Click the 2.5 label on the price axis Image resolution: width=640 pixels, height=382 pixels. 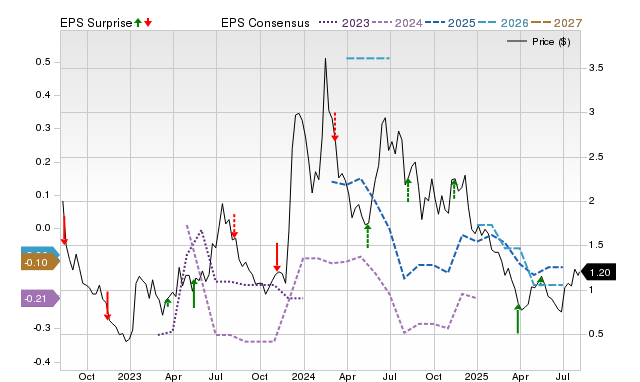(x=596, y=157)
